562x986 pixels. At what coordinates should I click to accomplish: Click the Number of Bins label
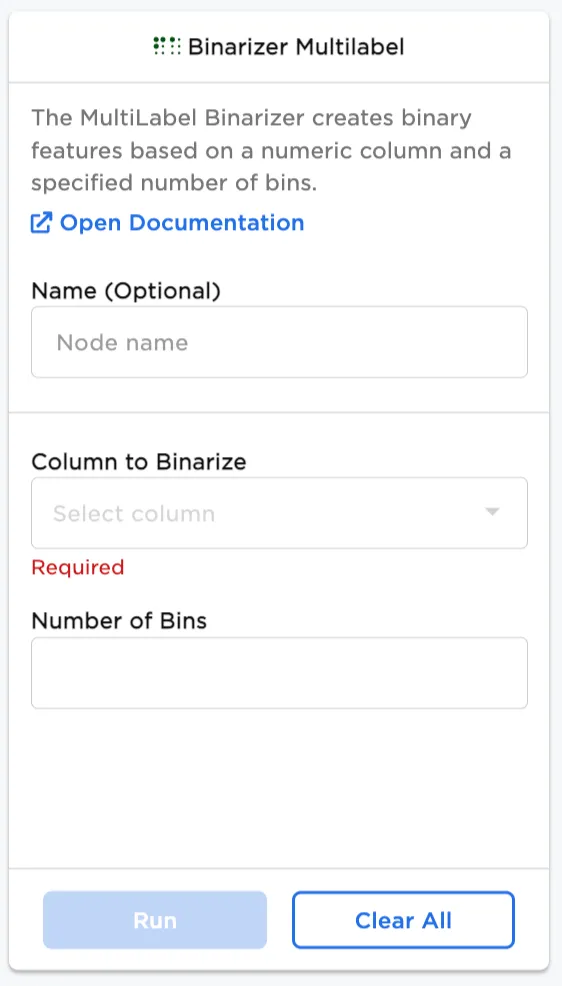click(119, 621)
